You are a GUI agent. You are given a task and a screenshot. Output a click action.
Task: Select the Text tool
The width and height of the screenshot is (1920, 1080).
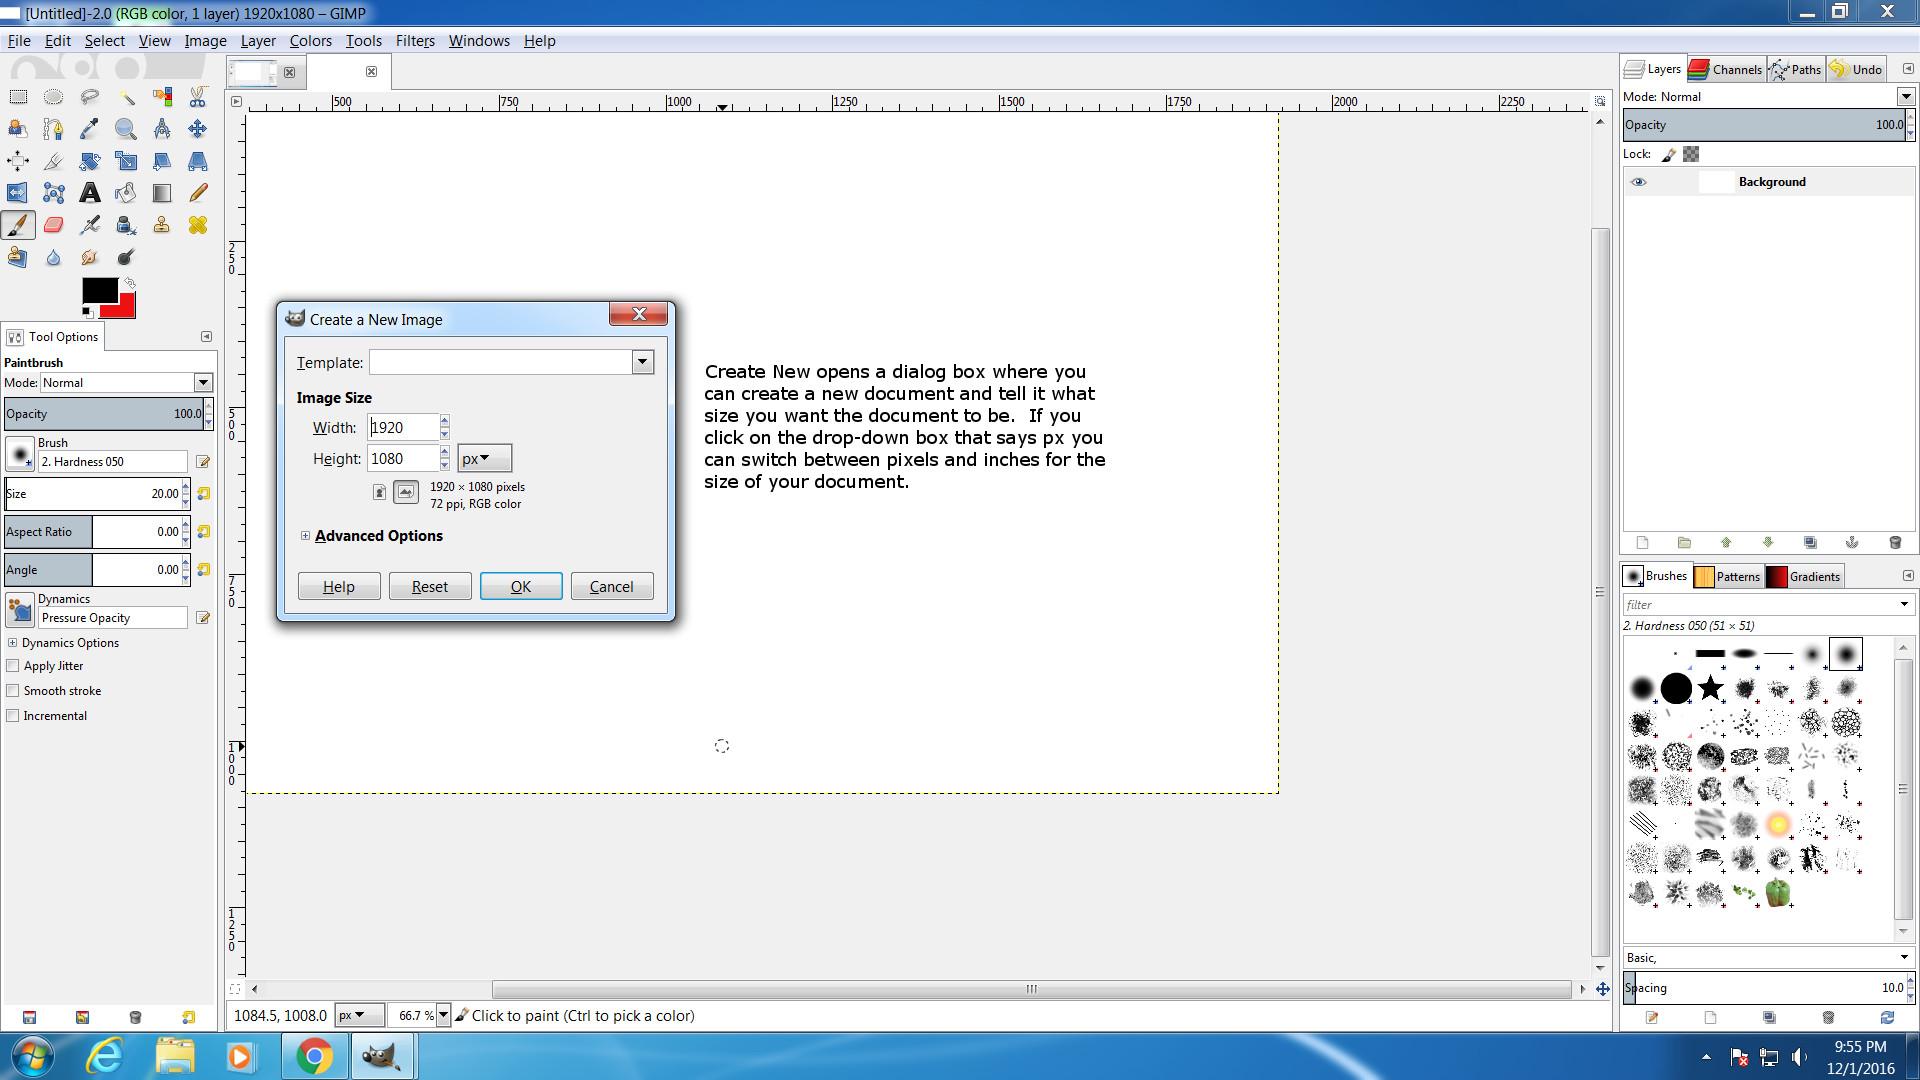tap(90, 193)
